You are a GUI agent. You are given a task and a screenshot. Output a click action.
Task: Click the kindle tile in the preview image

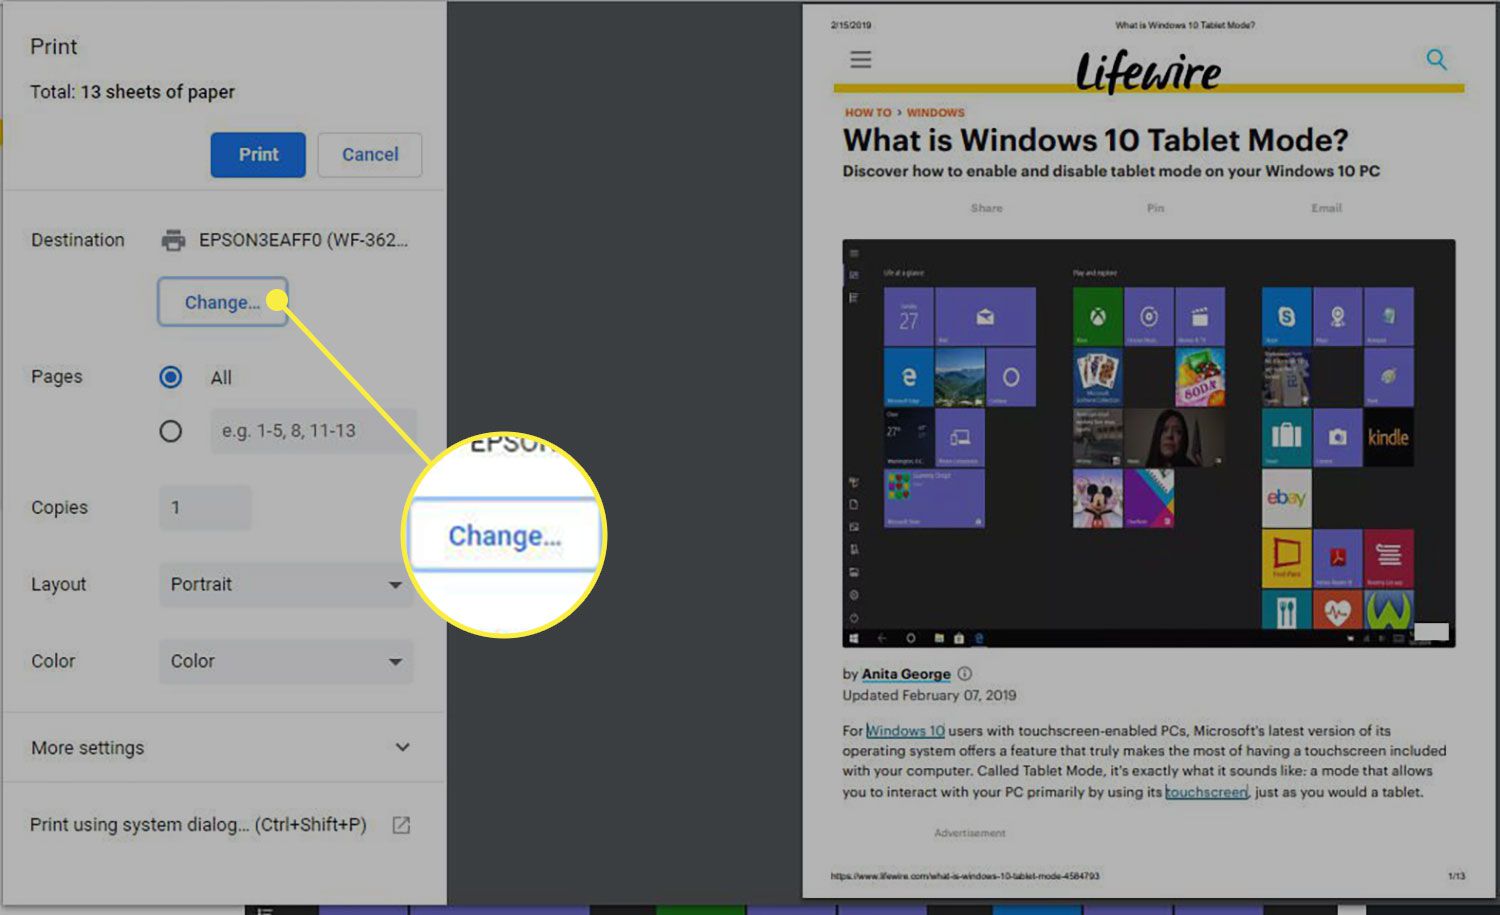coord(1388,437)
